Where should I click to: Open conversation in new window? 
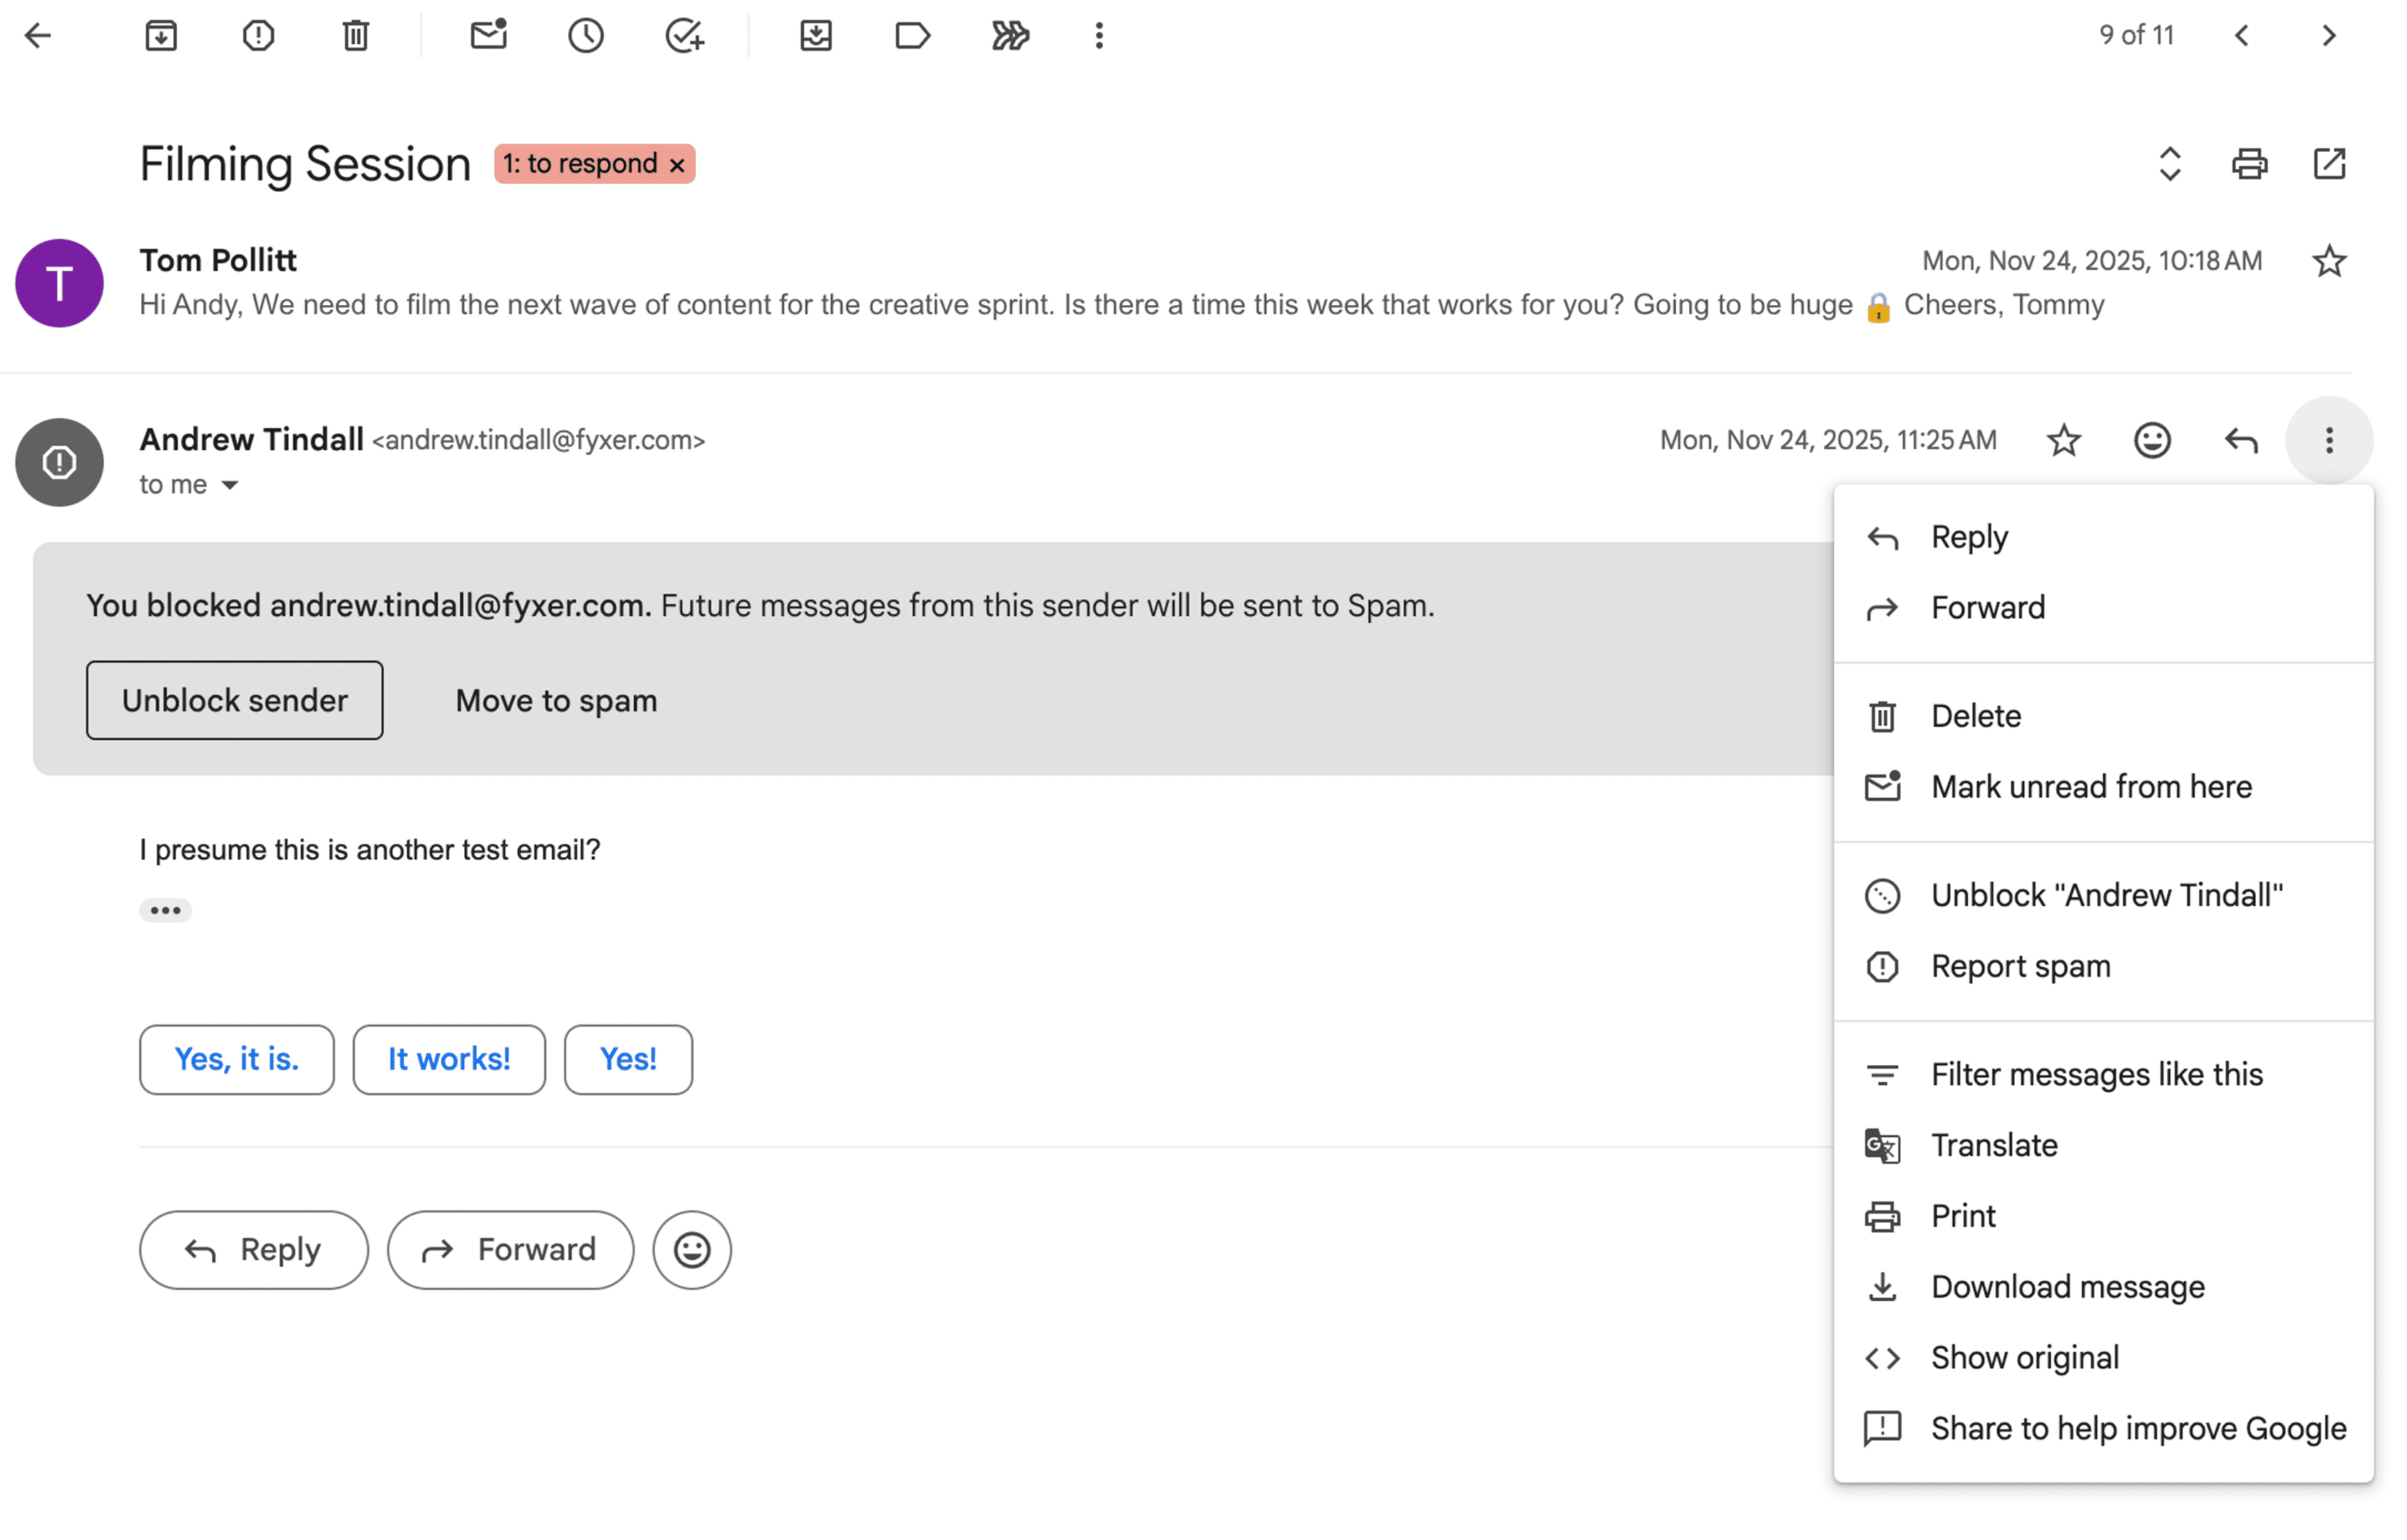coord(2330,164)
